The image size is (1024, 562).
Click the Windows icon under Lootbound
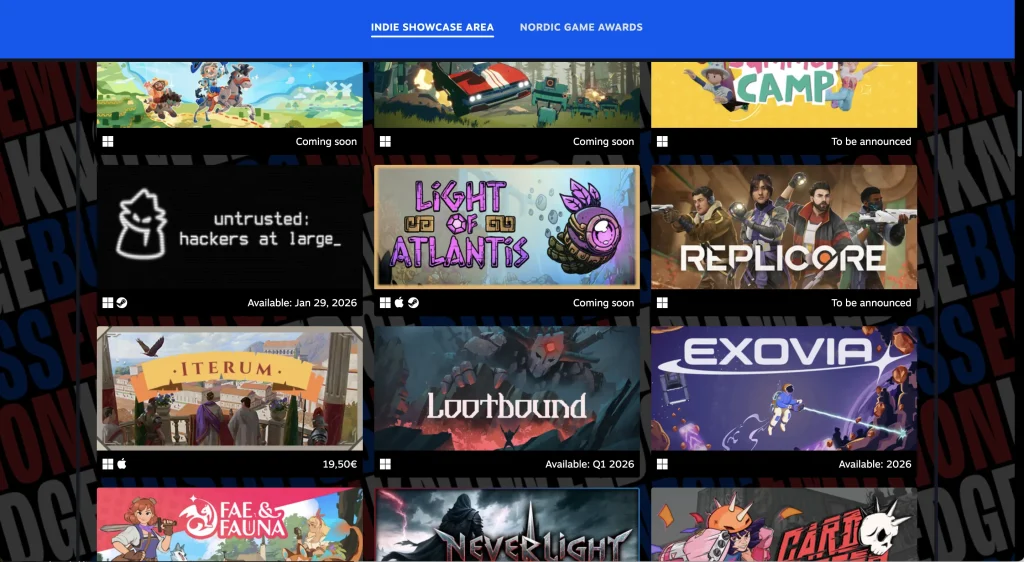coord(385,464)
